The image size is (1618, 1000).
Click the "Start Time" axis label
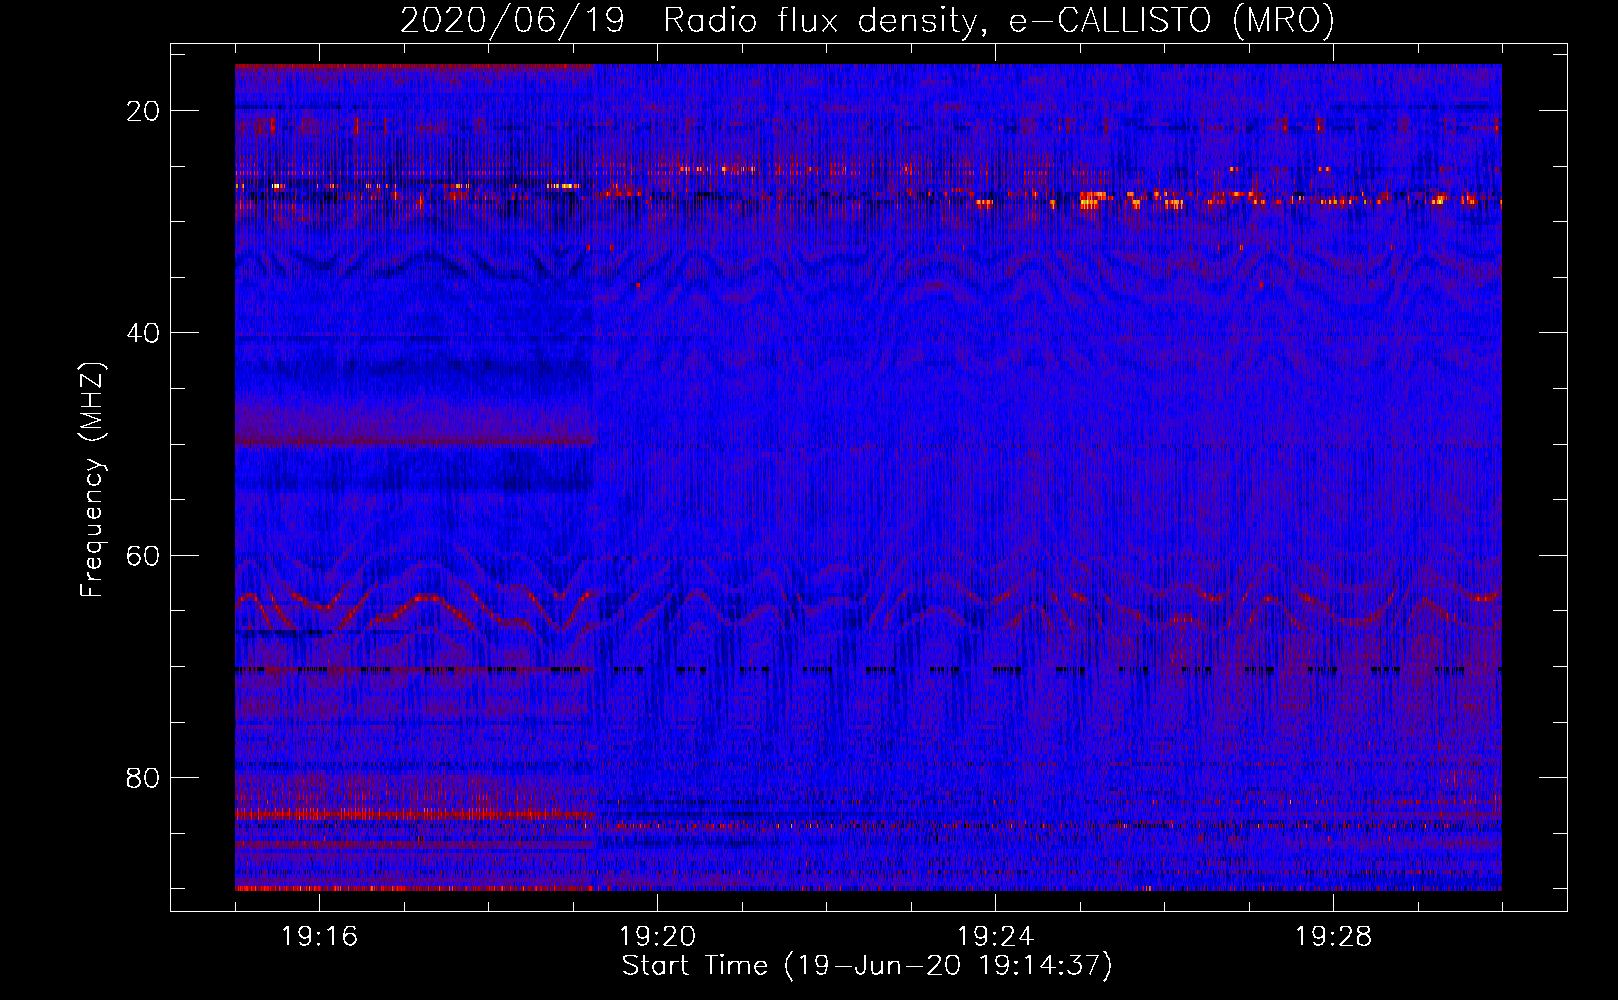[867, 966]
